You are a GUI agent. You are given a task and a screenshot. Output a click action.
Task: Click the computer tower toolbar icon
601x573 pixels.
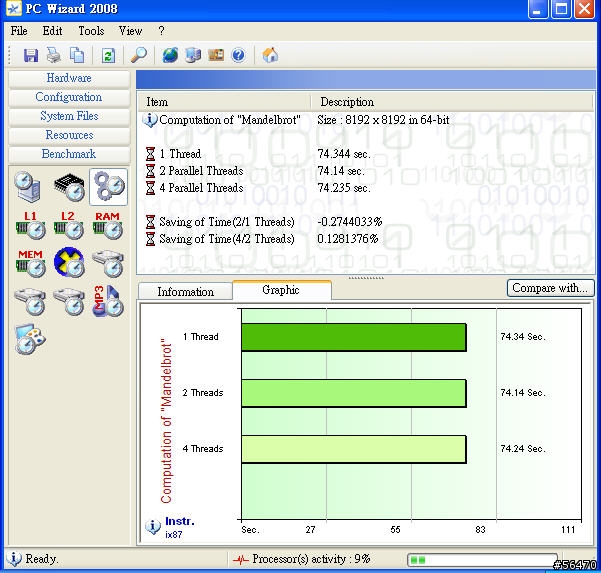pos(193,55)
